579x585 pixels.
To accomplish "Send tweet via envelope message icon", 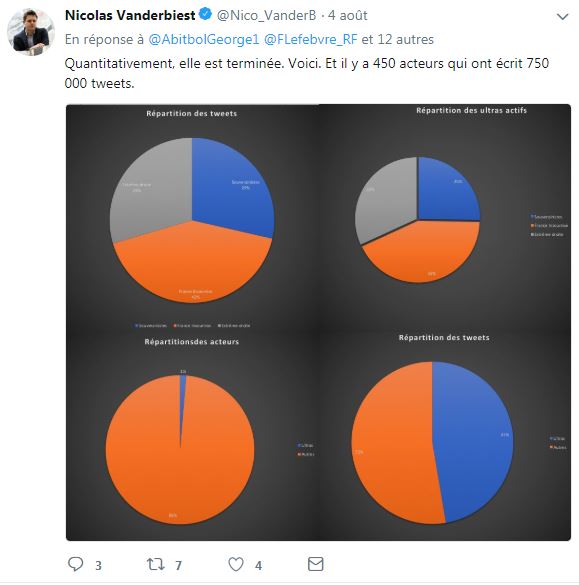I will coord(316,564).
